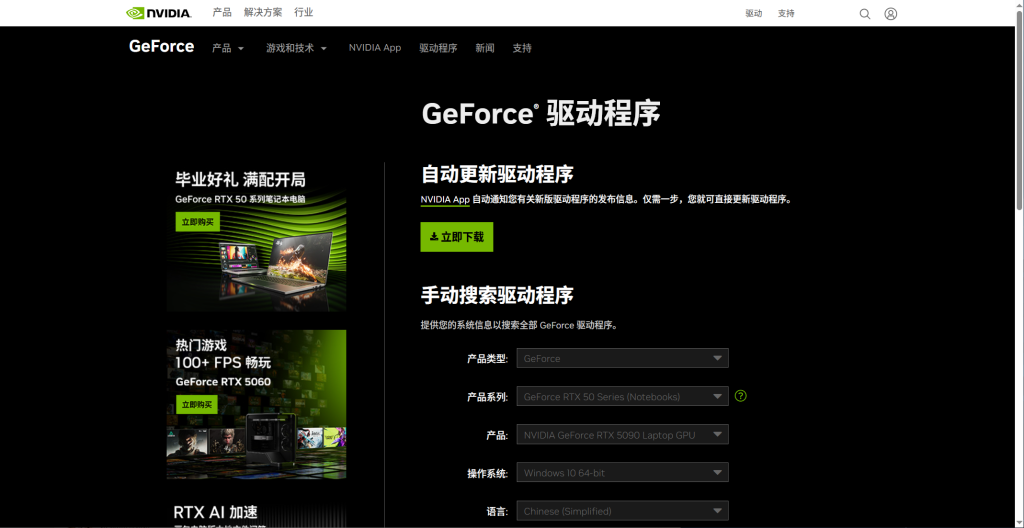Click the page vertical scrollbar thumb
1024x528 pixels.
click(x=1019, y=110)
